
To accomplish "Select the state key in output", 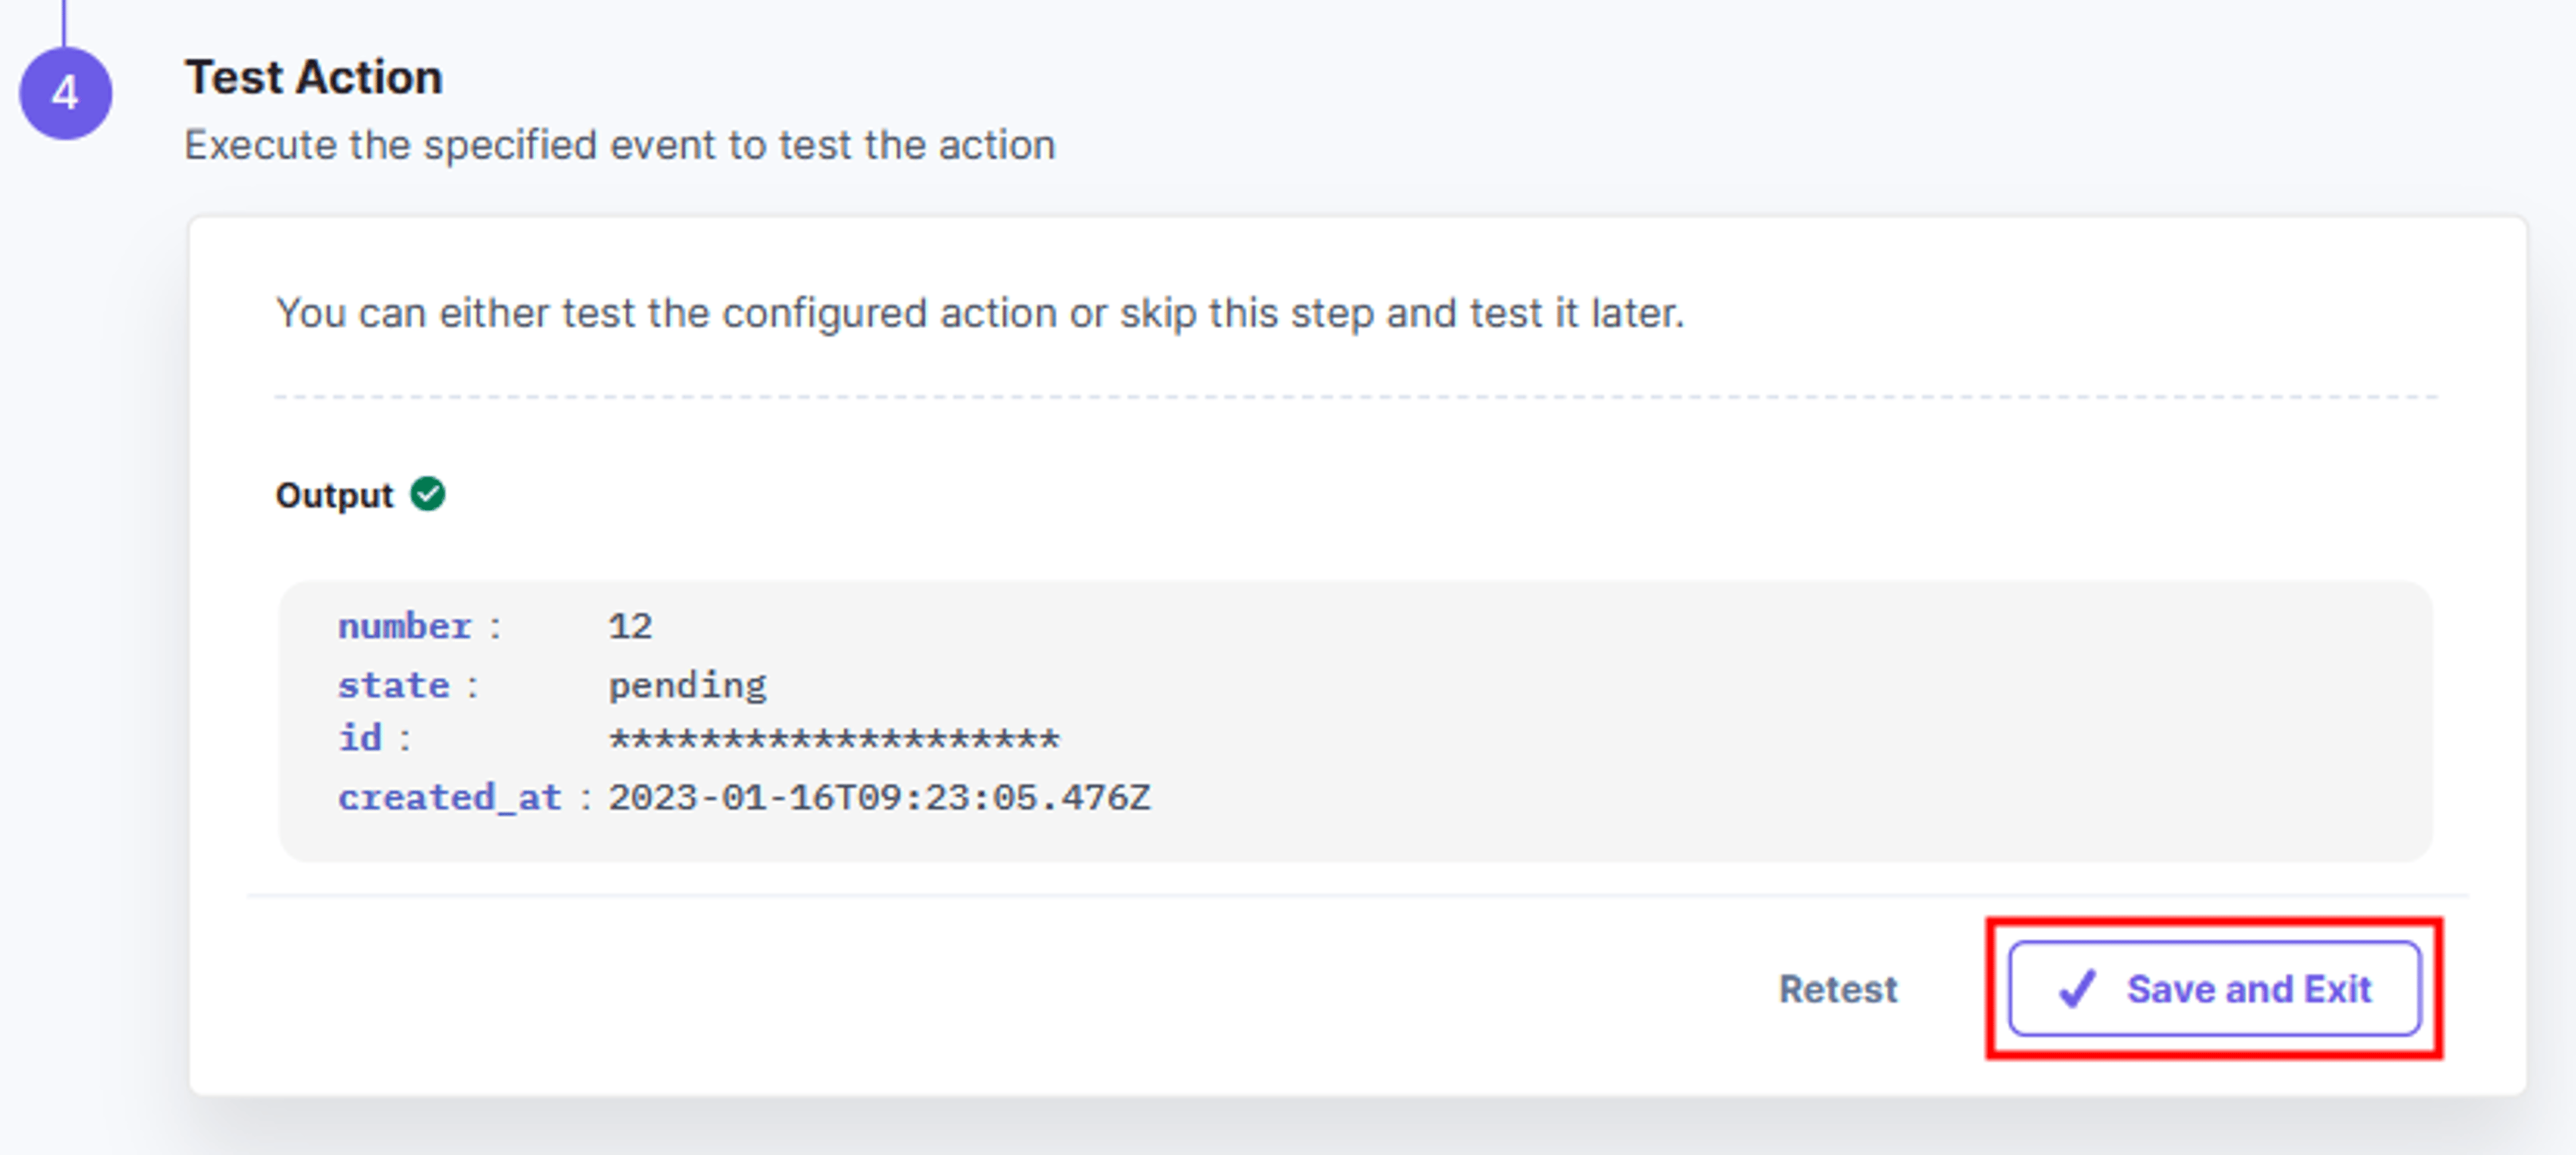I will [x=394, y=685].
